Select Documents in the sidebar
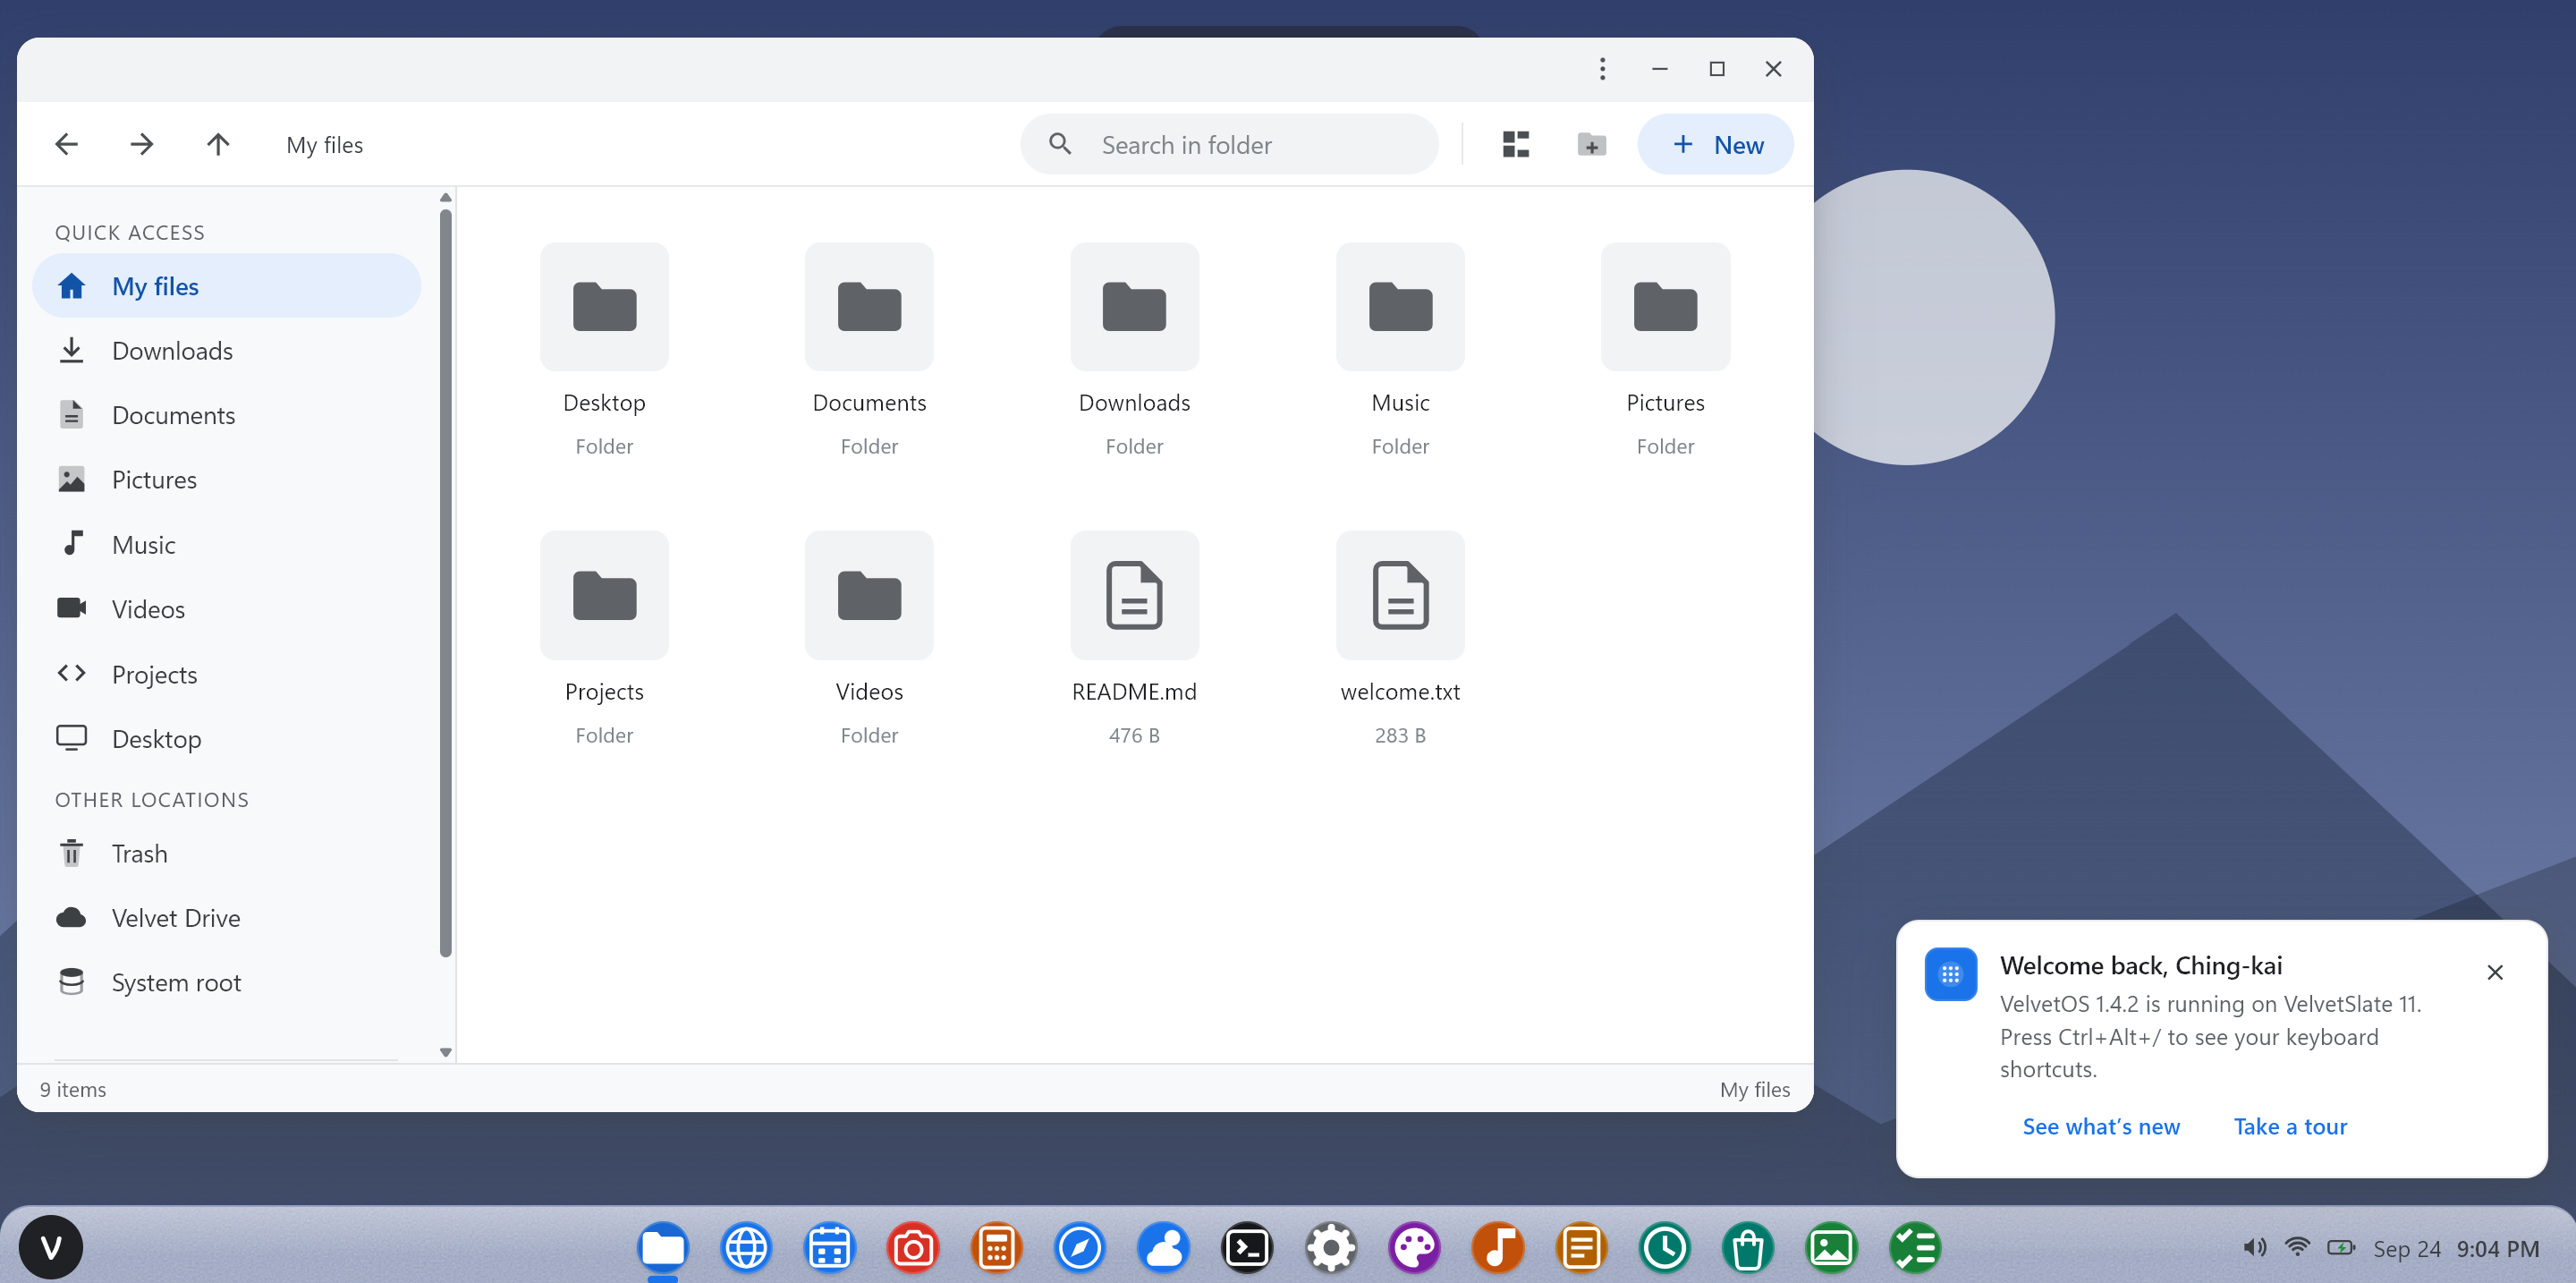2576x1283 pixels. (226, 415)
